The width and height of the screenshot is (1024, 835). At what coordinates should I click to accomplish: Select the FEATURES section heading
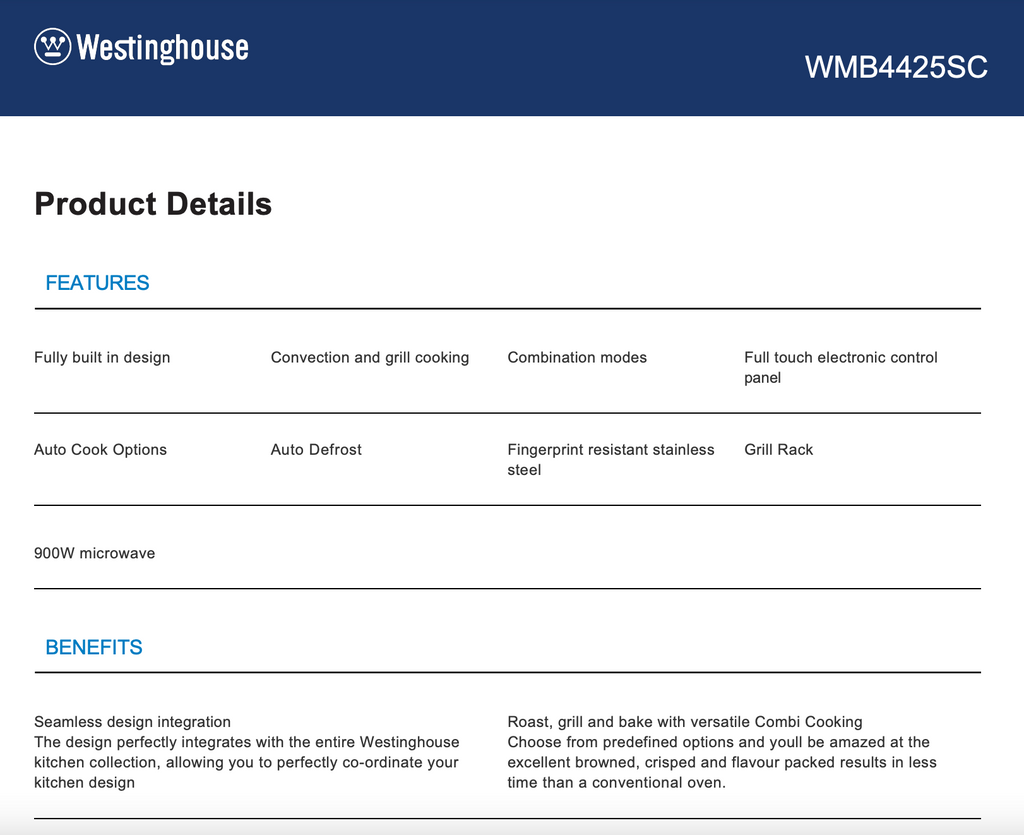pyautogui.click(x=97, y=283)
